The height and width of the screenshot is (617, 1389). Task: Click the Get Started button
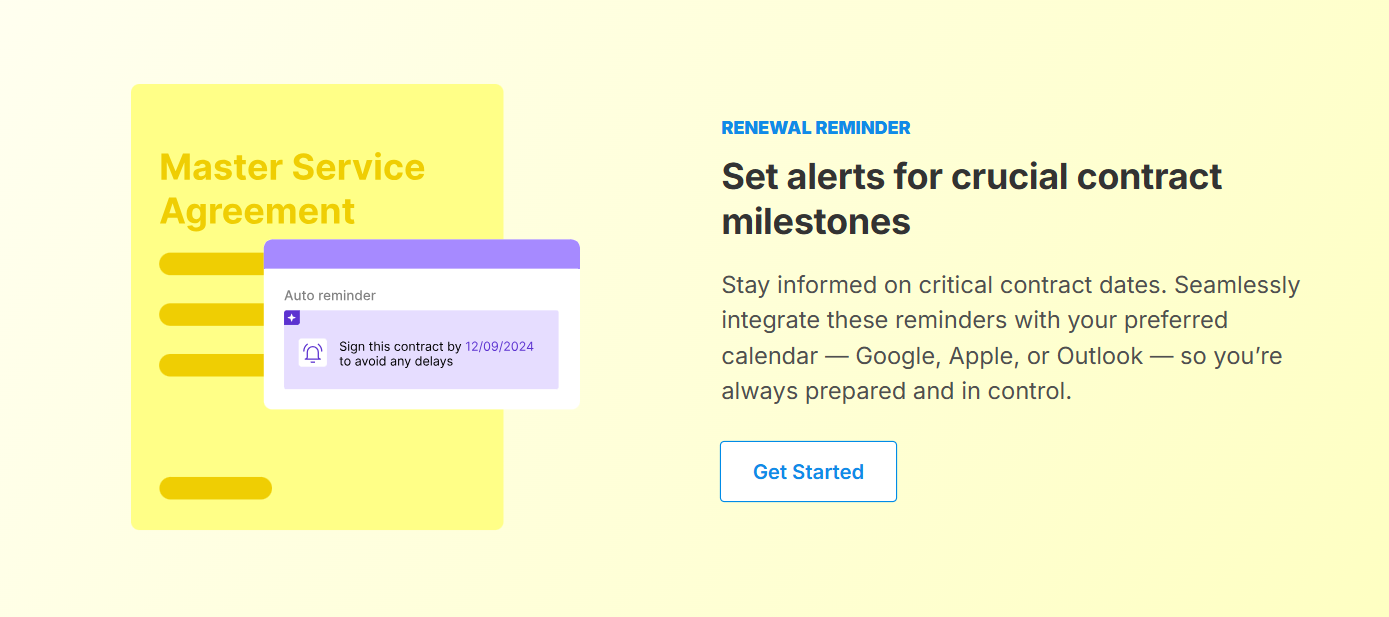tap(808, 471)
